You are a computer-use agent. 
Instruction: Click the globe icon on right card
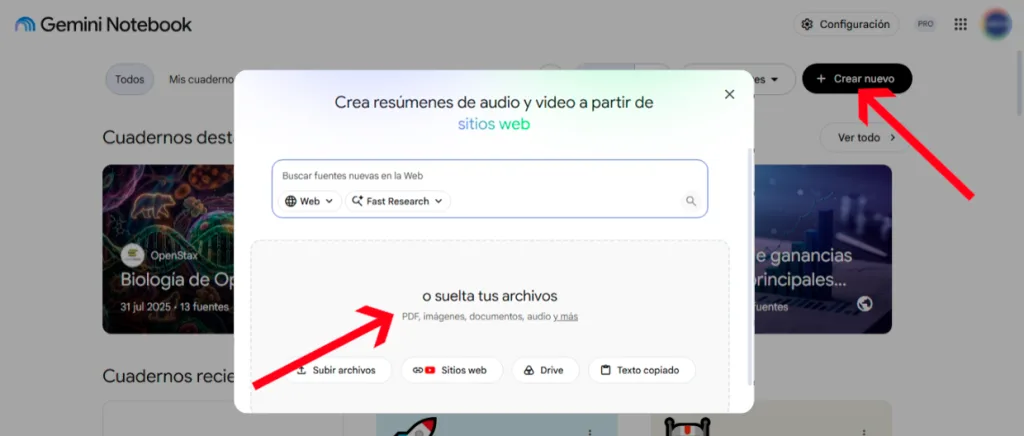point(865,304)
